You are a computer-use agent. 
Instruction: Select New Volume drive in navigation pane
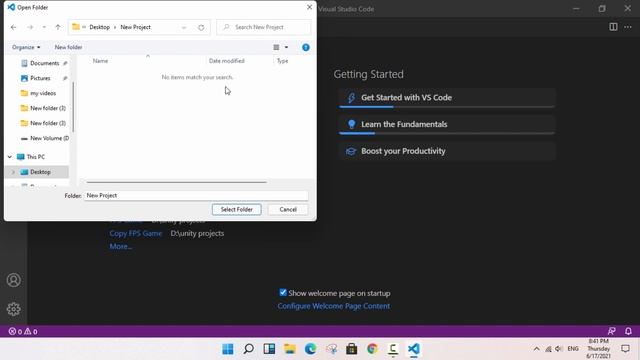coord(44,138)
